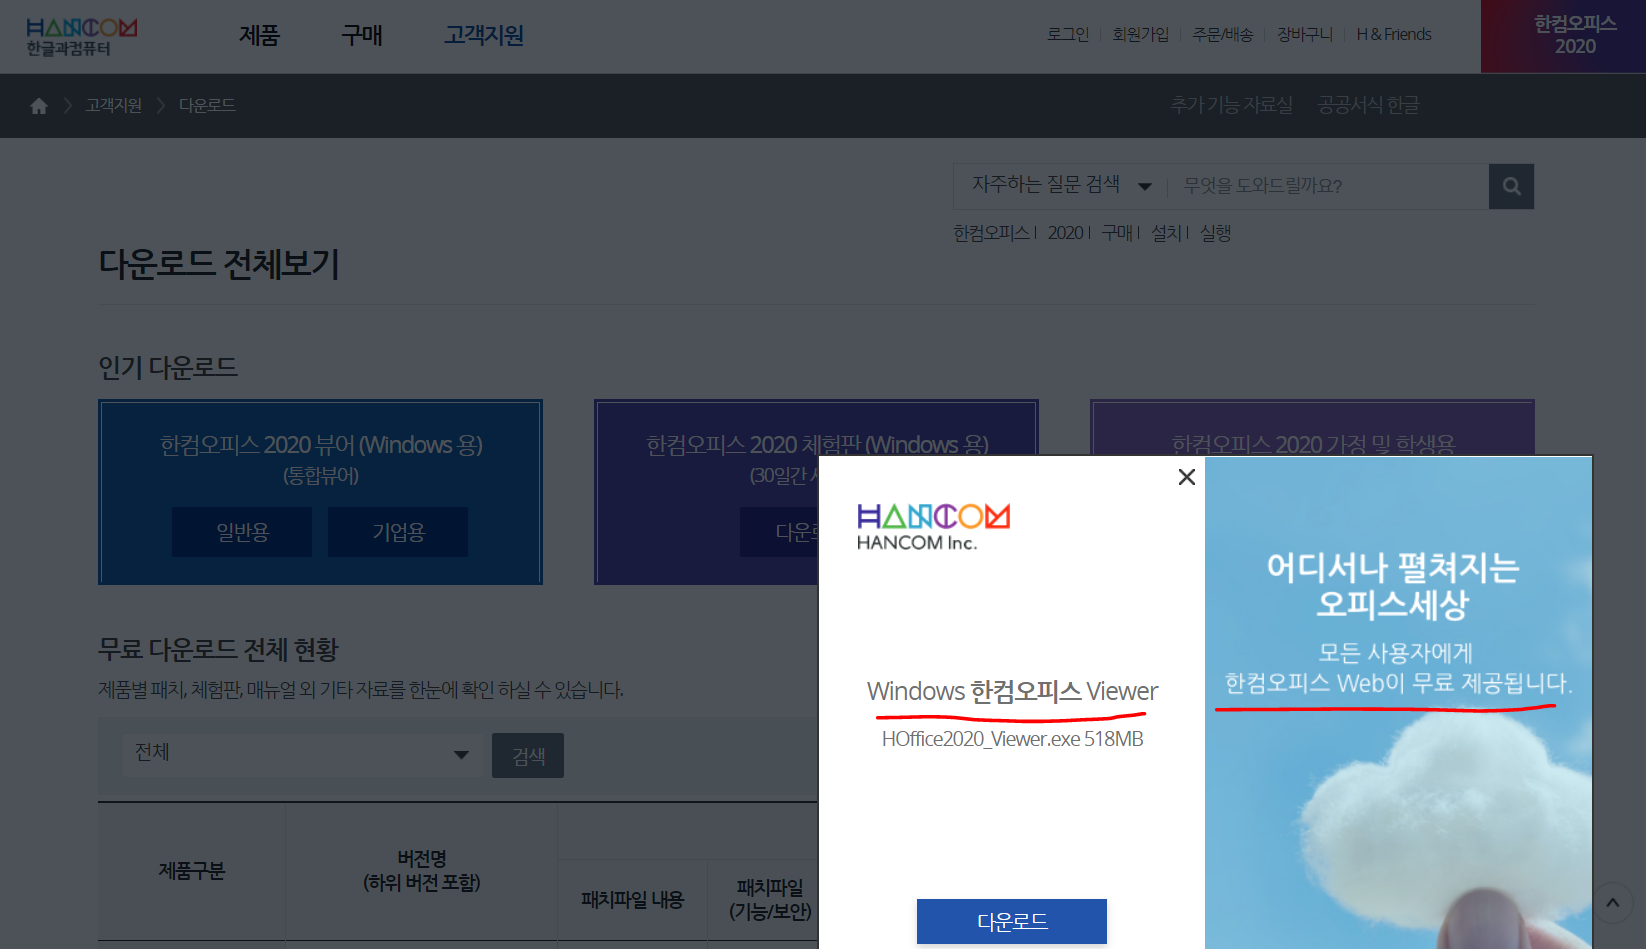Click 제품구분 table header
Screen dimensions: 1646x949
click(x=191, y=871)
